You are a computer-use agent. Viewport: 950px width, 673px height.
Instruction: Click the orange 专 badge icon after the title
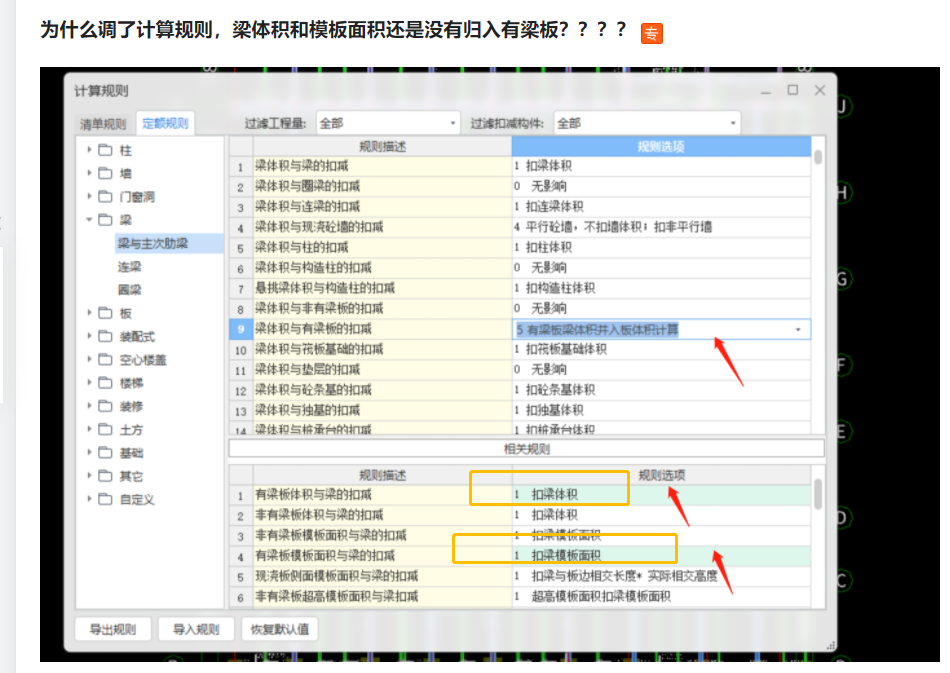[x=651, y=33]
